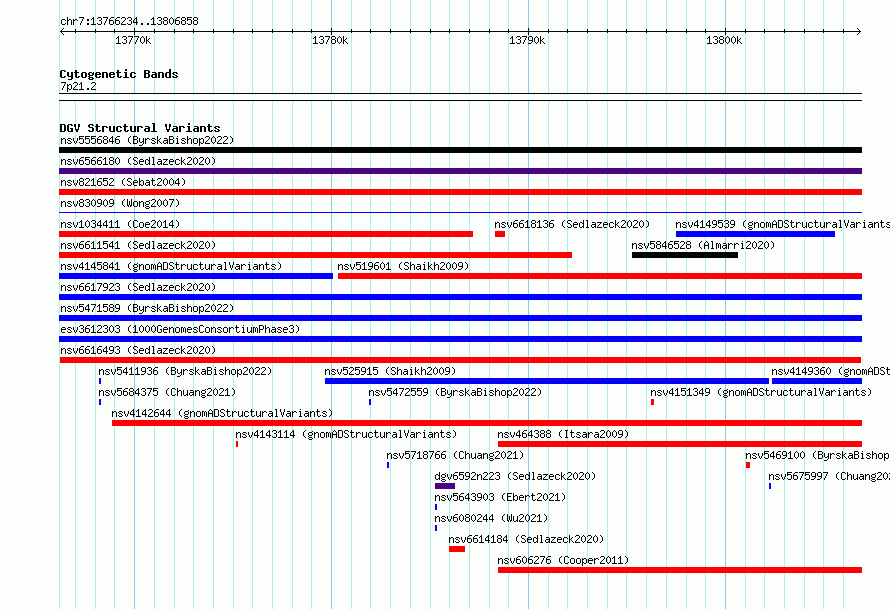The height and width of the screenshot is (609, 890).
Task: Click the left arrow of the ruler
Action: tap(62, 32)
